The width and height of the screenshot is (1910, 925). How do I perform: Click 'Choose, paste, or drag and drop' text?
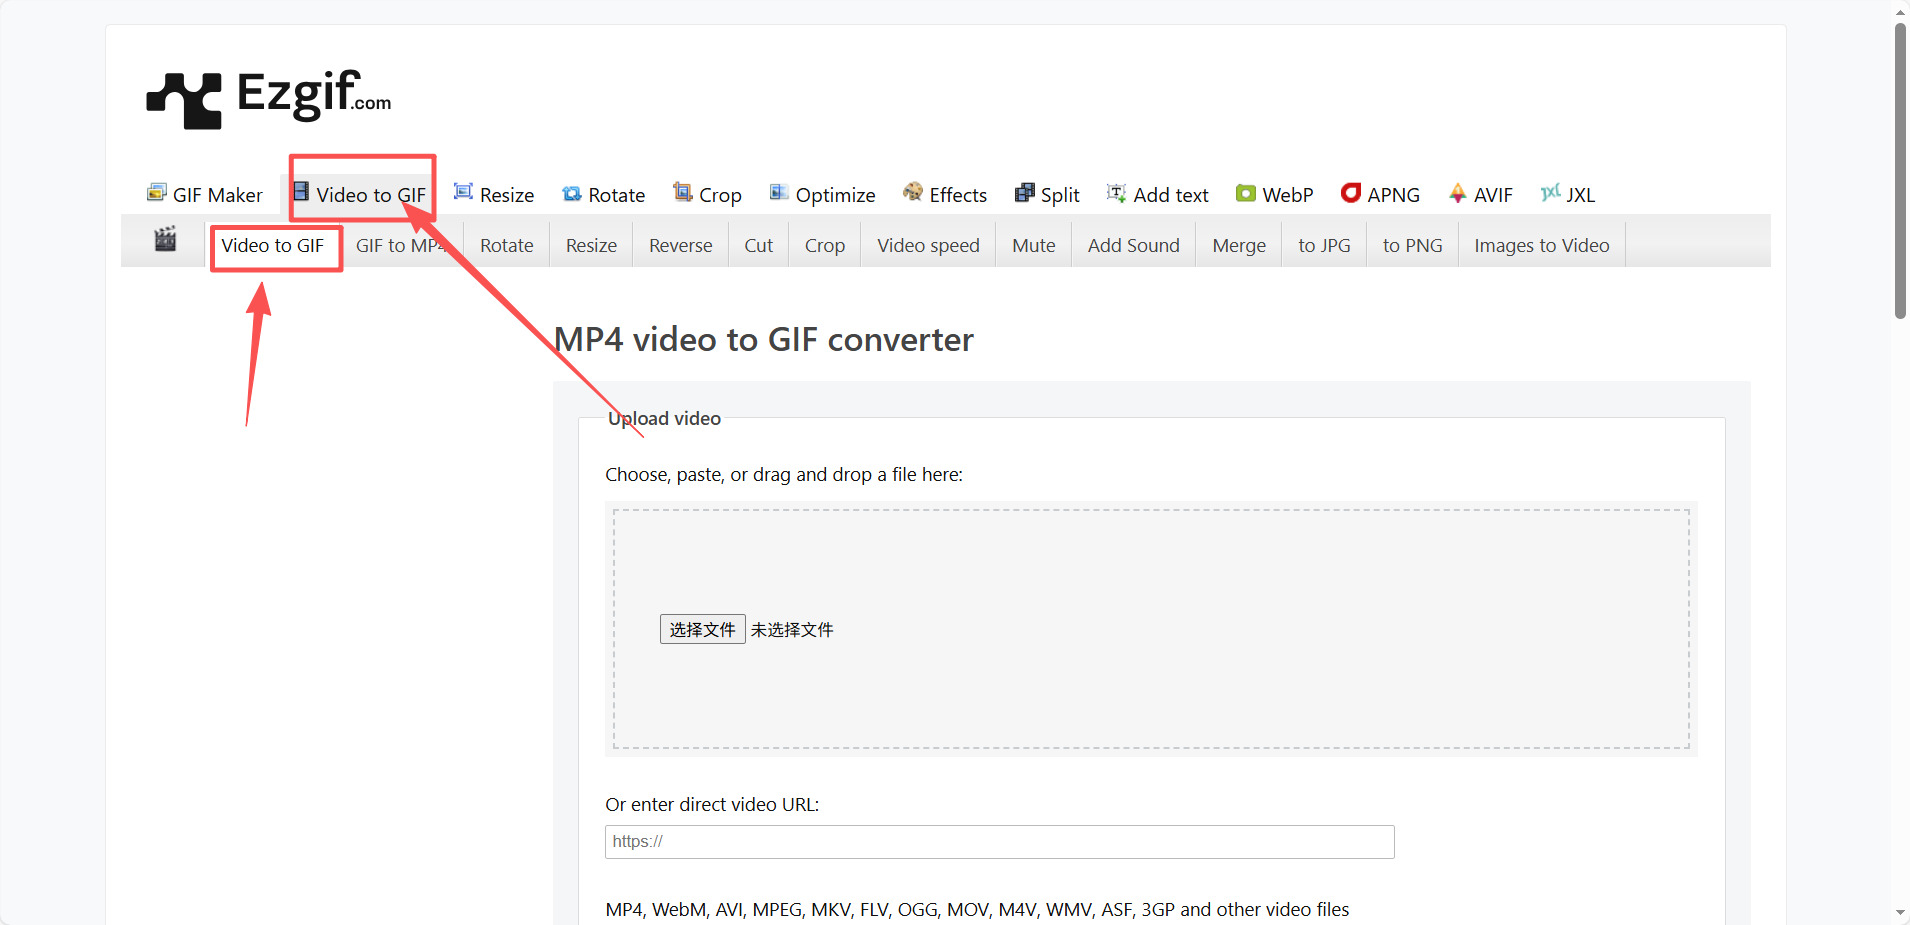784,475
